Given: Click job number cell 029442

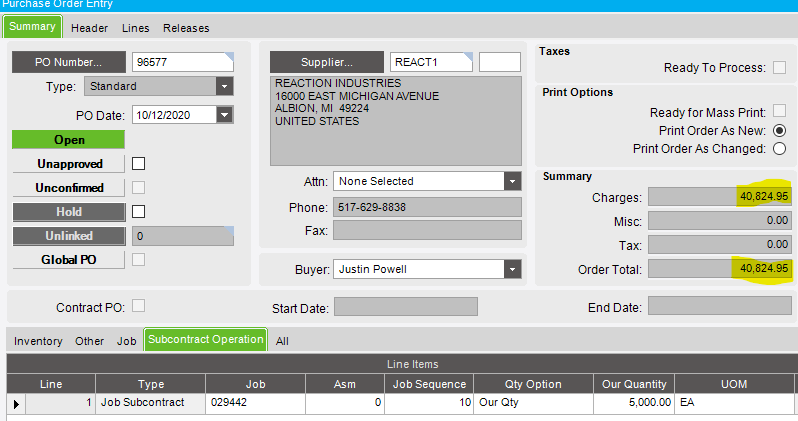Looking at the screenshot, I should [x=255, y=403].
